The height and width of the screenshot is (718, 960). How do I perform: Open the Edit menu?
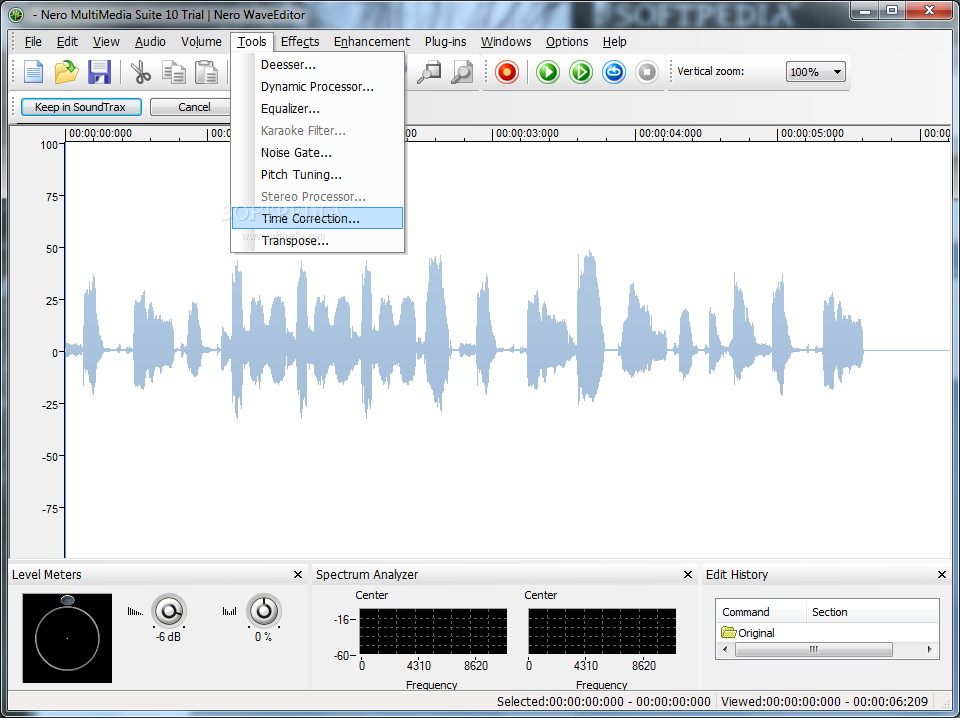click(67, 42)
